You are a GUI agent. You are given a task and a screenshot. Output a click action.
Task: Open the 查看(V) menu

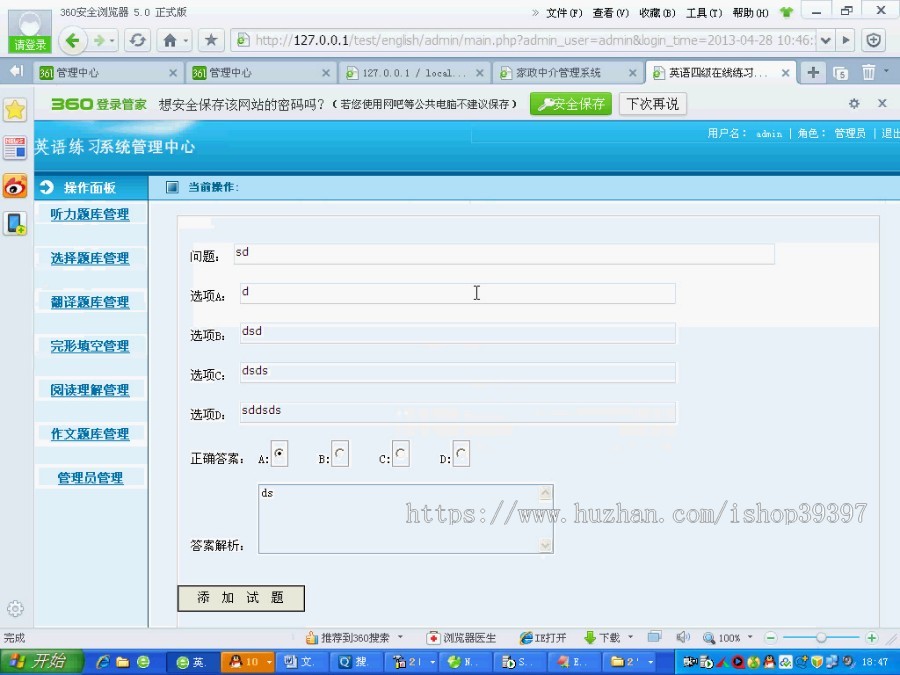pyautogui.click(x=611, y=13)
